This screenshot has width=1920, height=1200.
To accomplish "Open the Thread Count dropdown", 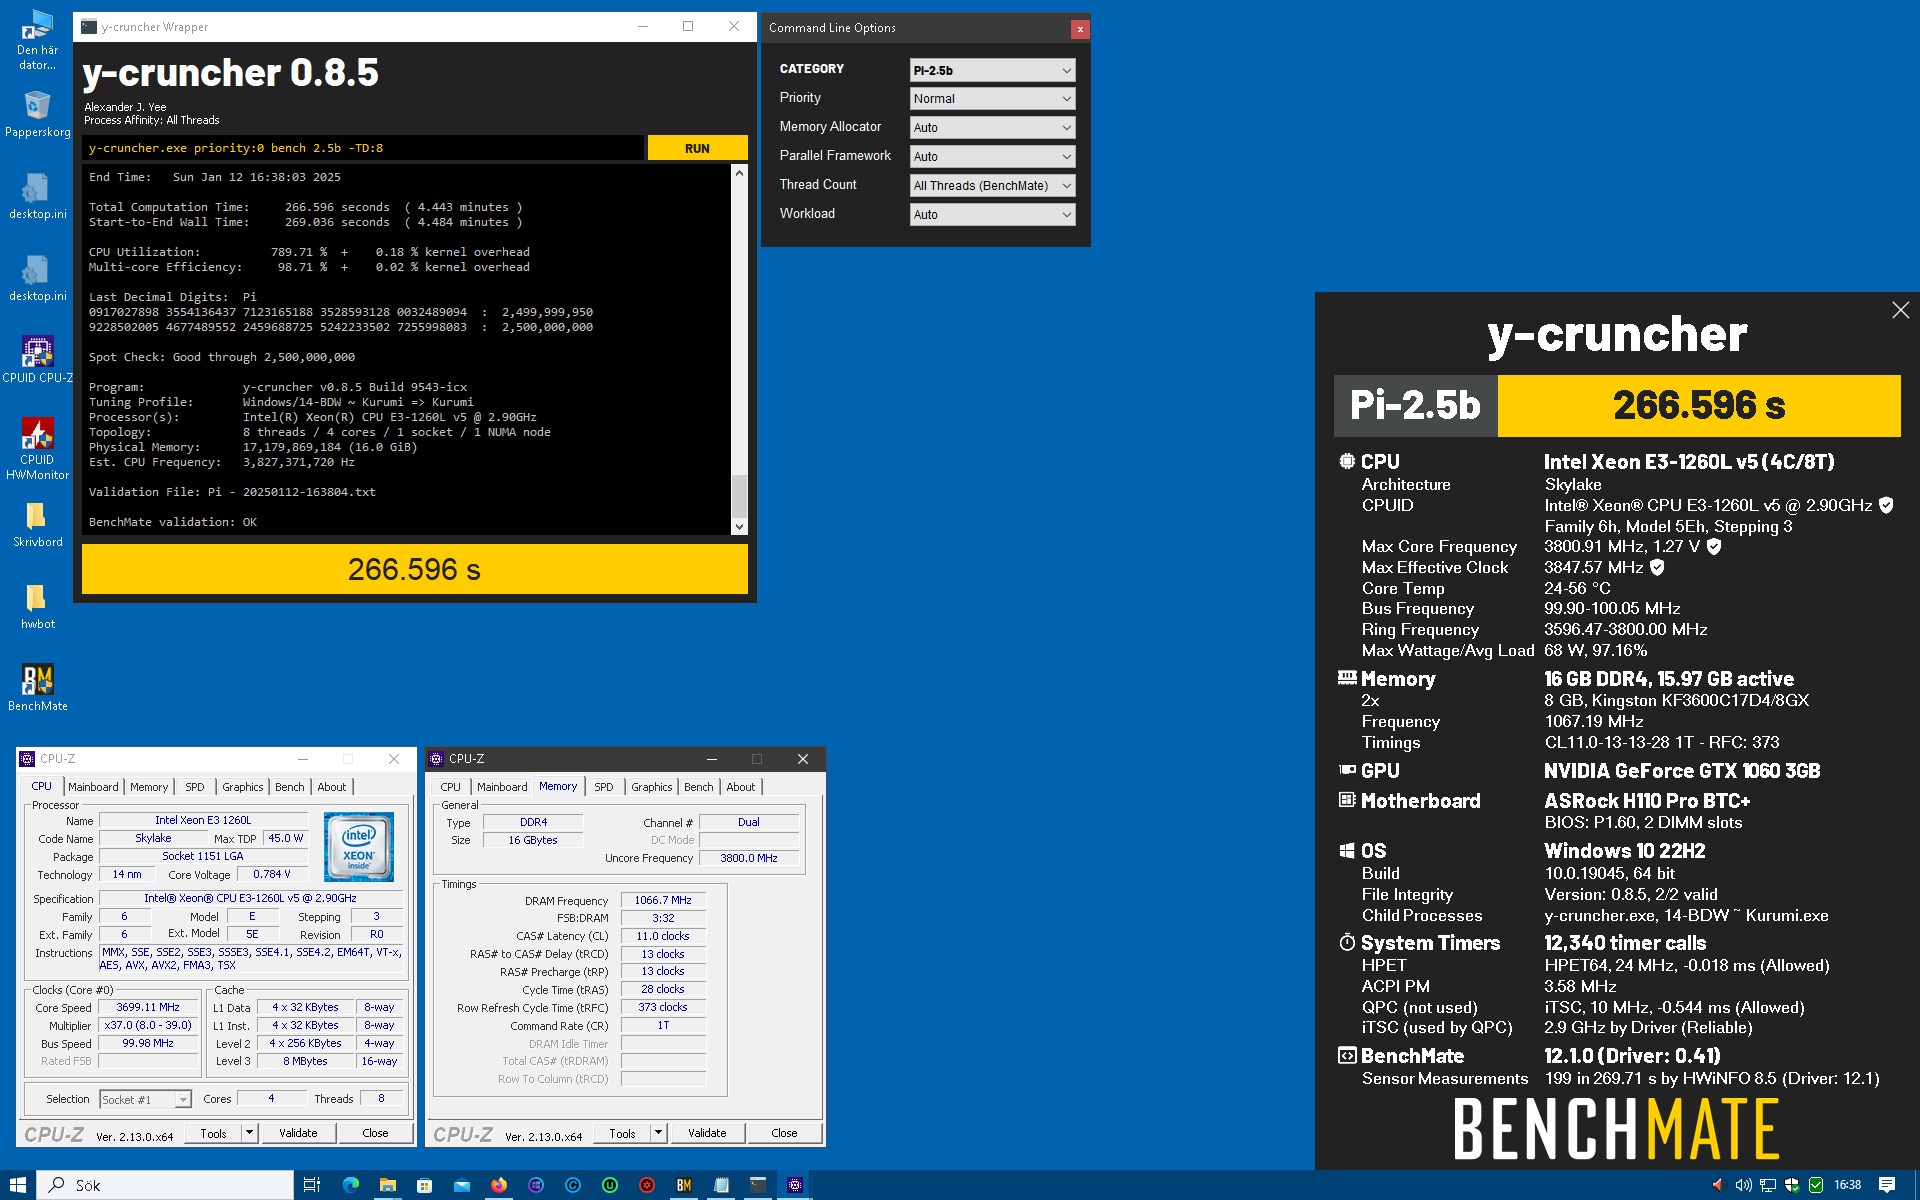I will 992,185.
